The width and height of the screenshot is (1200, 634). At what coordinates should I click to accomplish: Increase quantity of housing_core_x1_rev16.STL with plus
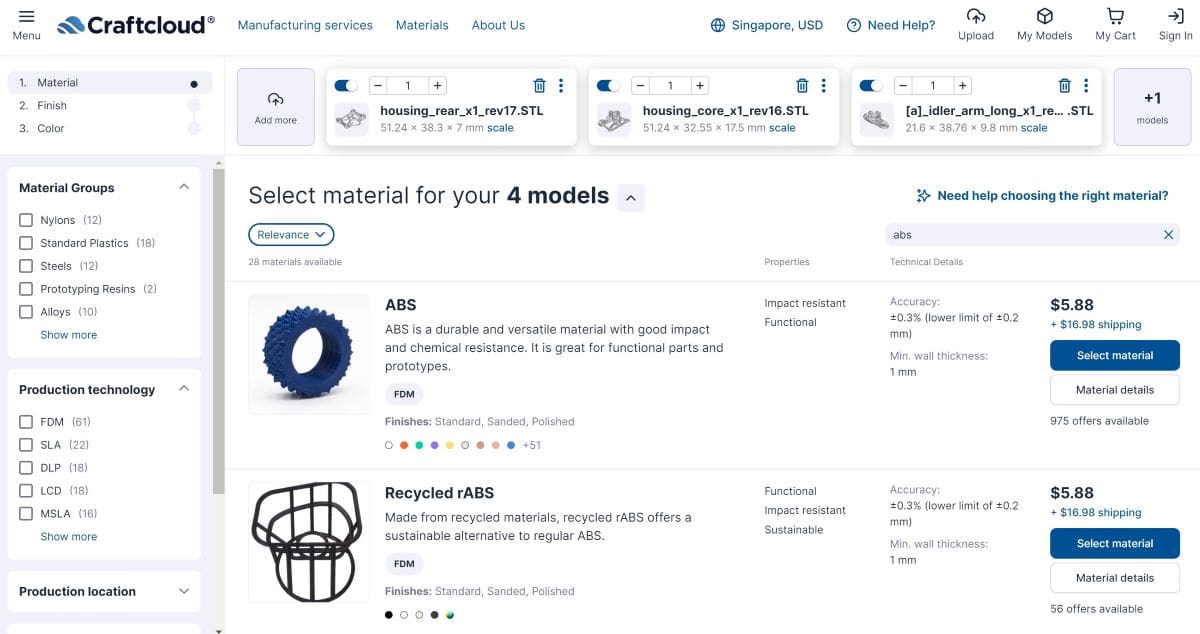point(700,86)
